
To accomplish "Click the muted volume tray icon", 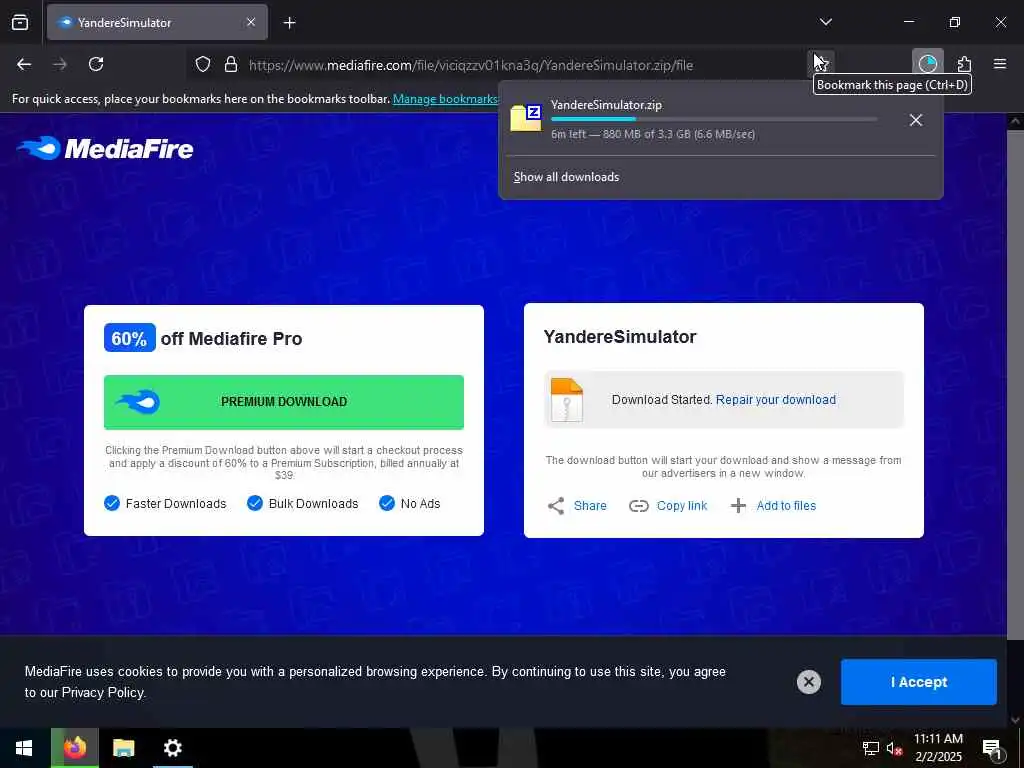I will [x=894, y=748].
